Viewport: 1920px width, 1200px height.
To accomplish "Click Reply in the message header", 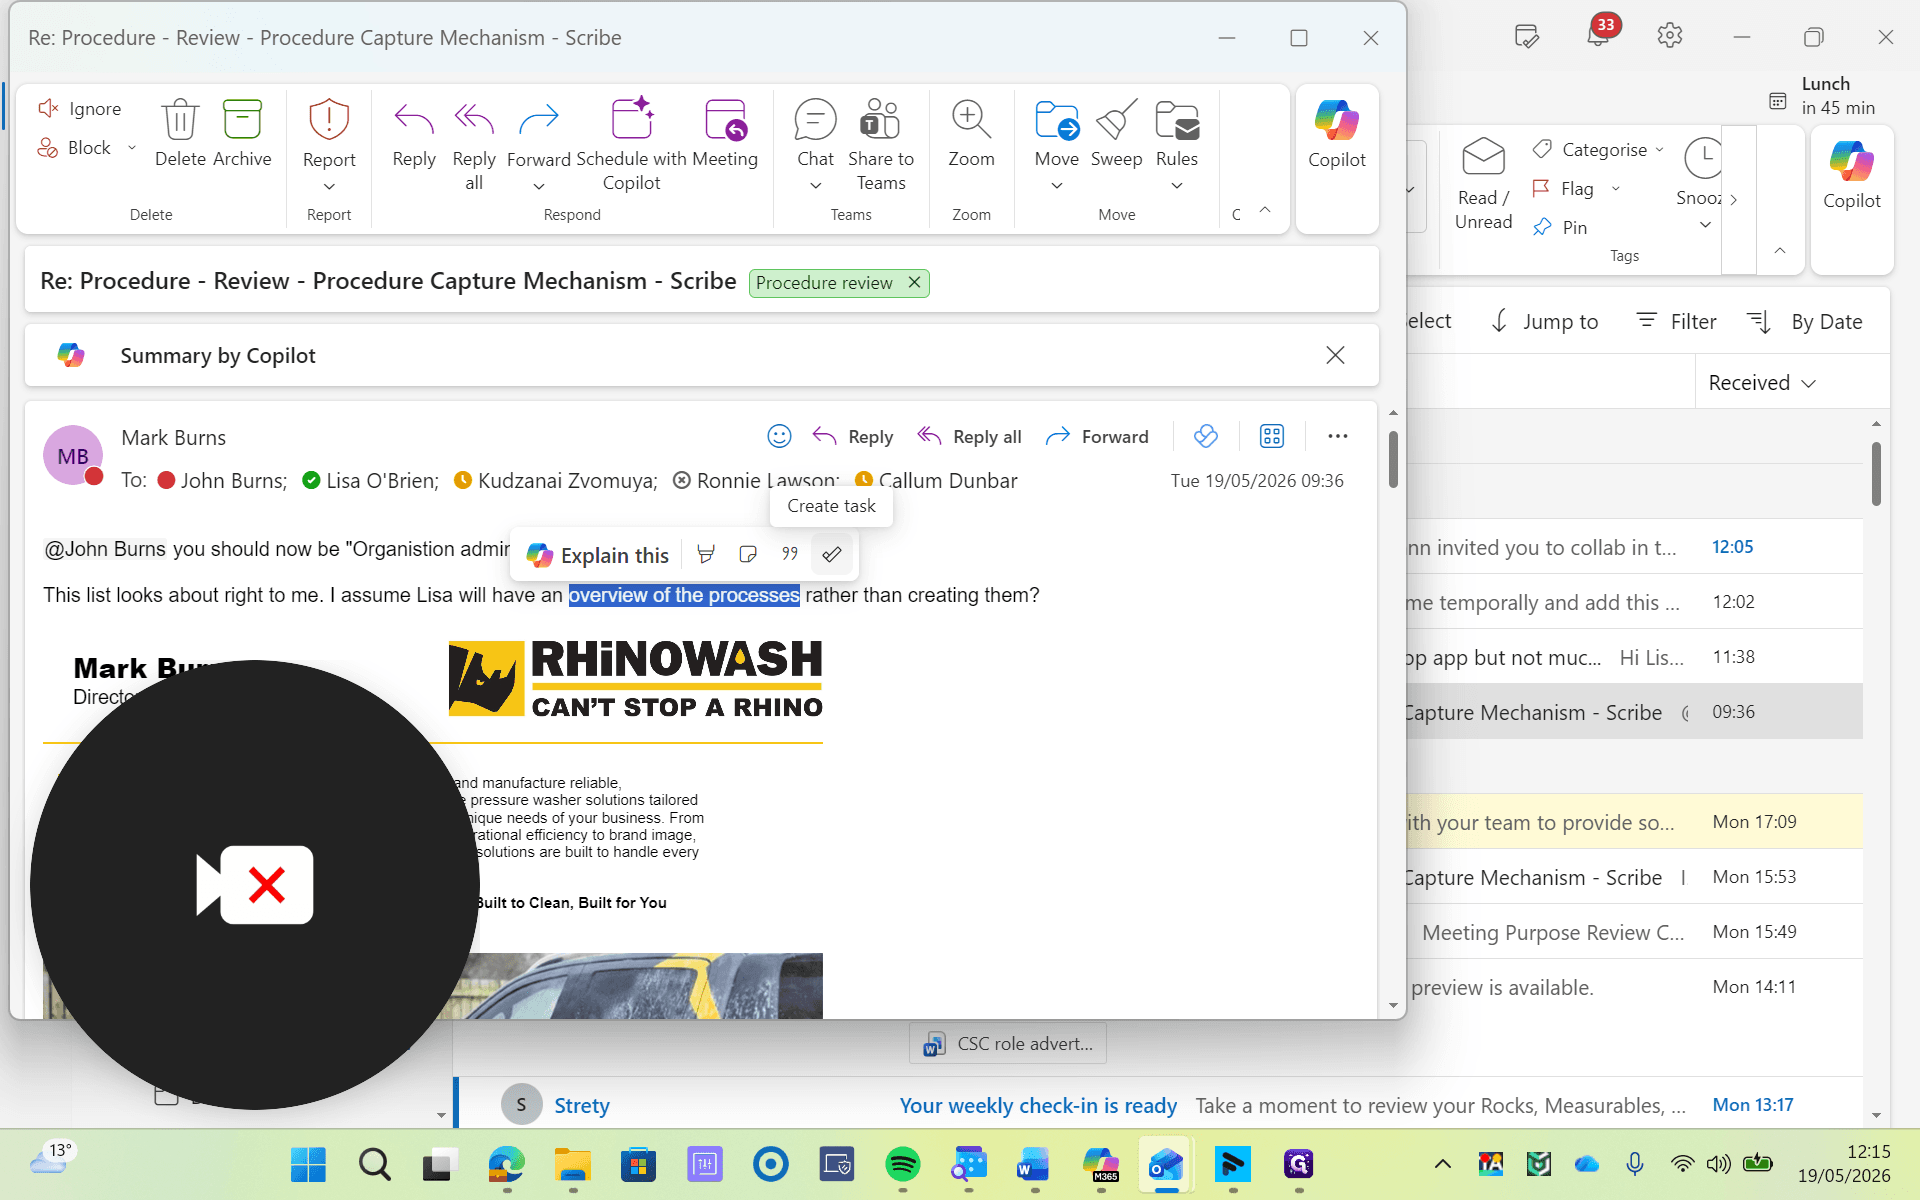I will pyautogui.click(x=853, y=436).
